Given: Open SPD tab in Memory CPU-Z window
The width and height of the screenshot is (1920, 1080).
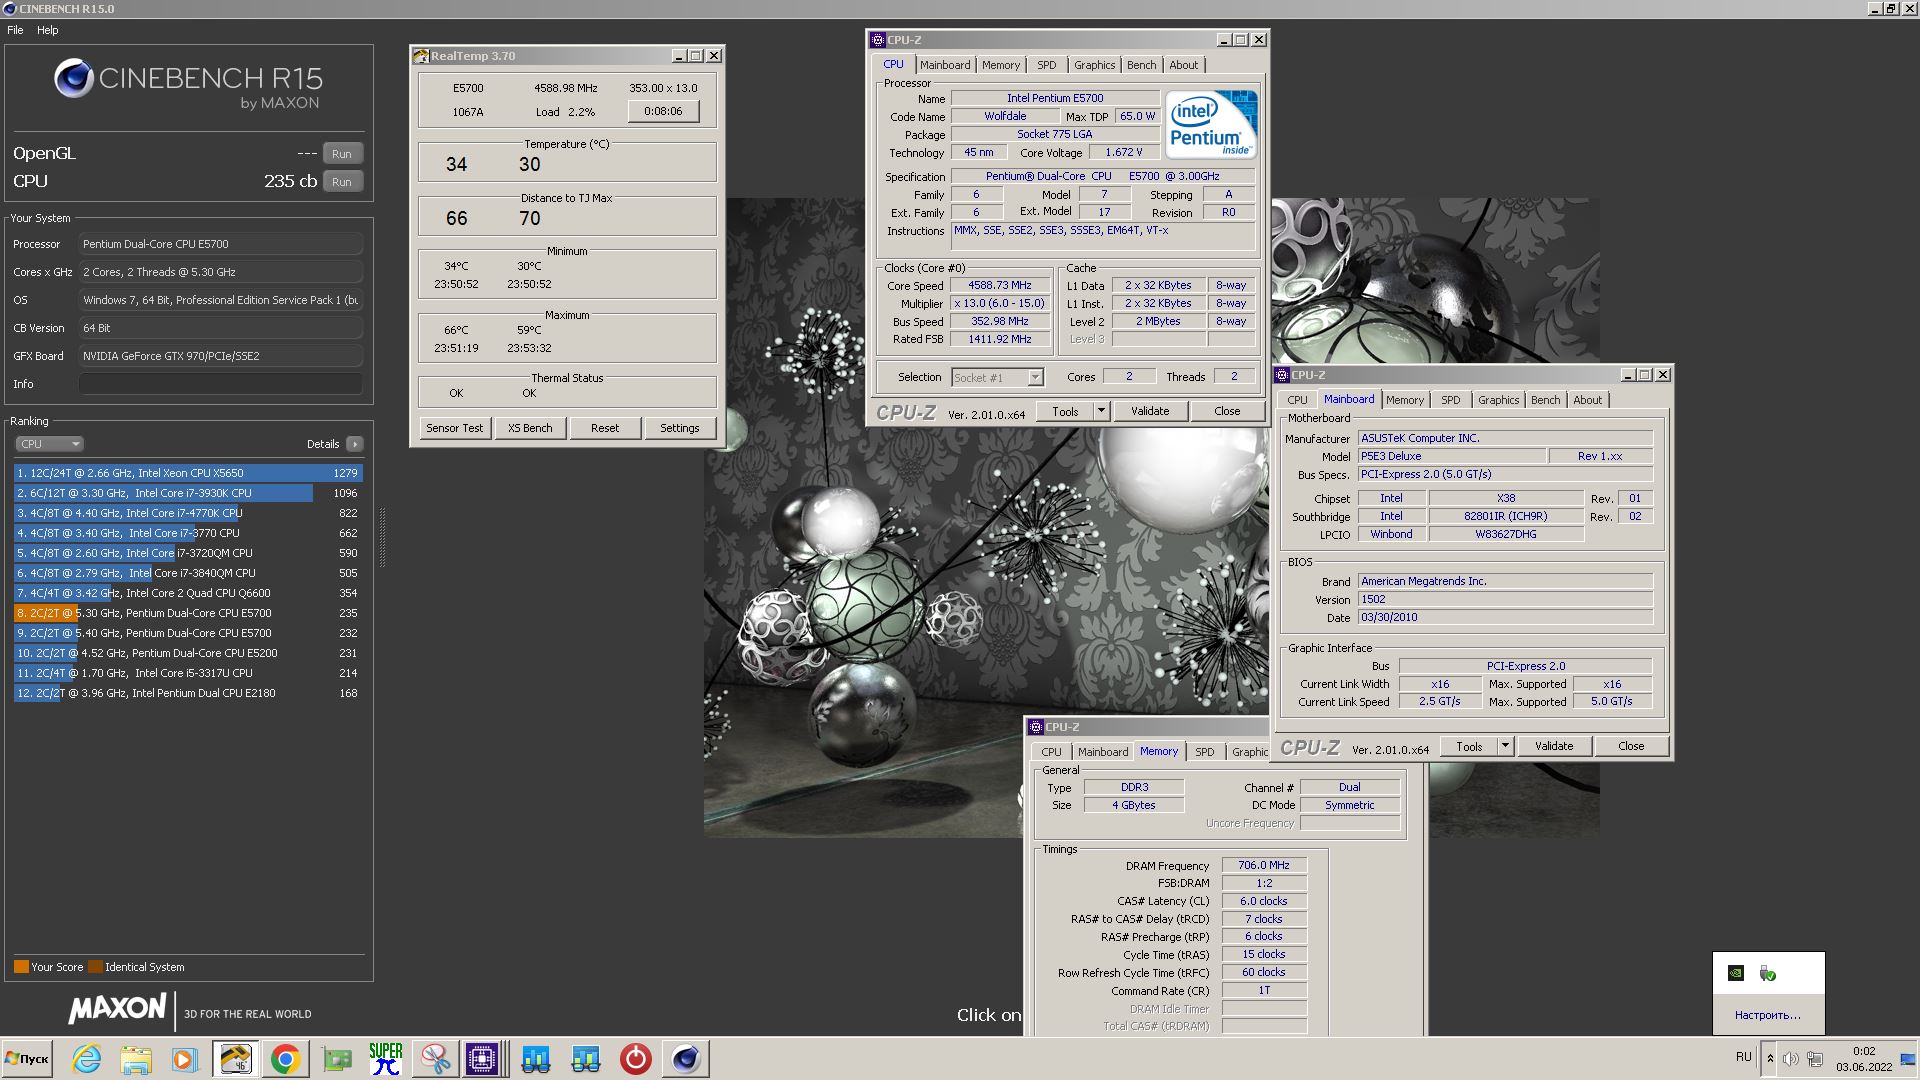Looking at the screenshot, I should (1205, 752).
